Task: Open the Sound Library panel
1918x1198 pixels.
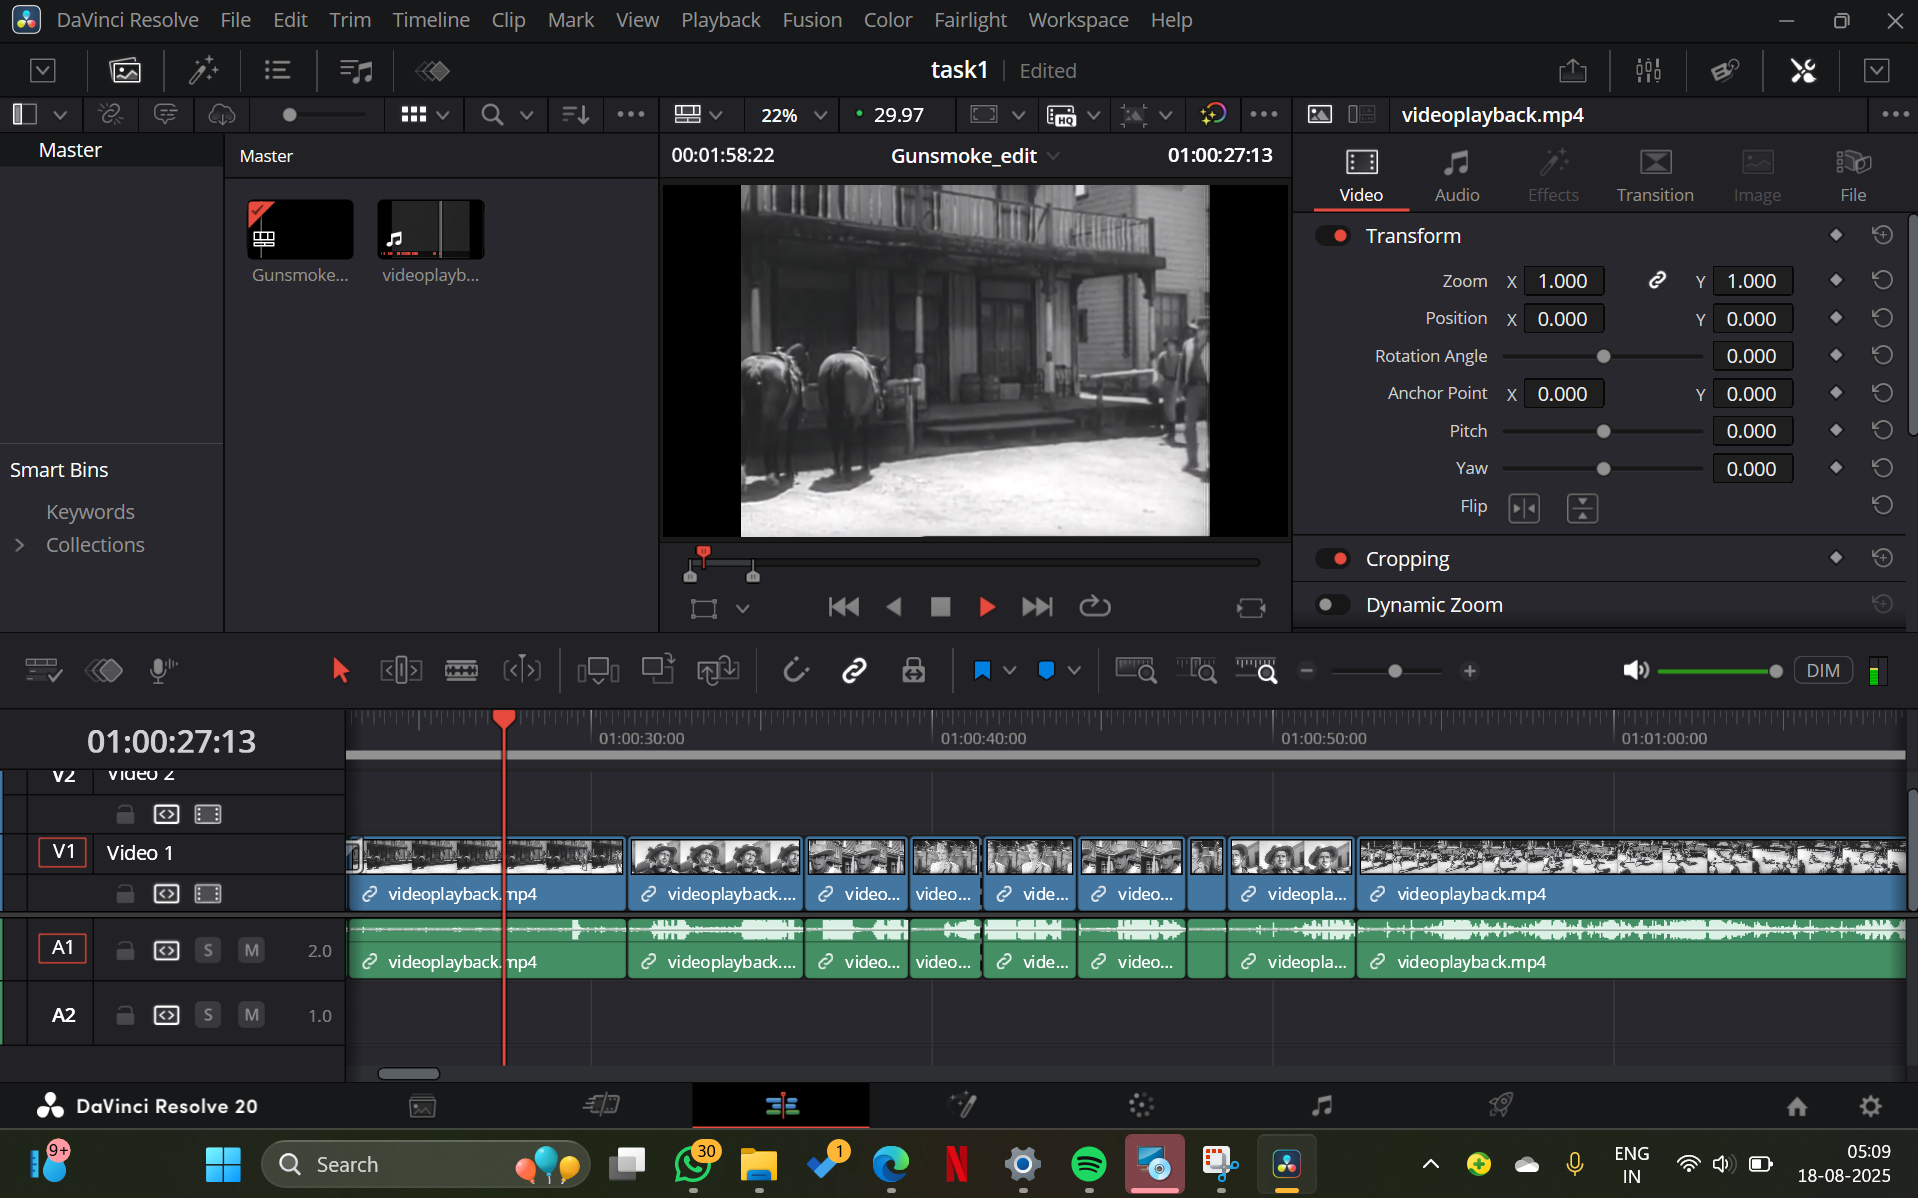Action: [x=356, y=70]
